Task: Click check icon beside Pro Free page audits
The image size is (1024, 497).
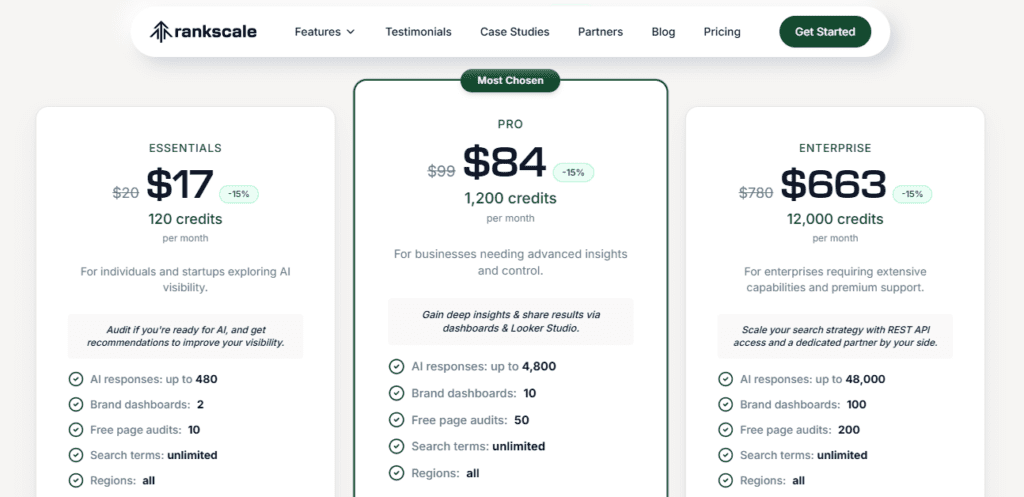Action: pos(394,420)
